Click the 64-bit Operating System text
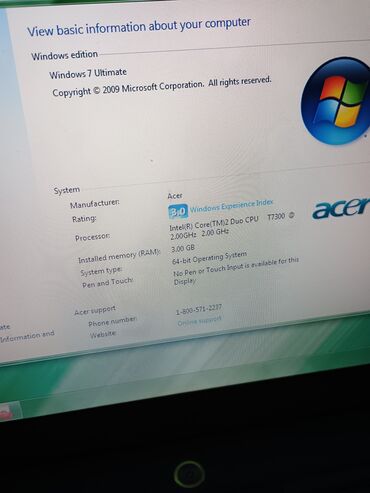 (209, 258)
